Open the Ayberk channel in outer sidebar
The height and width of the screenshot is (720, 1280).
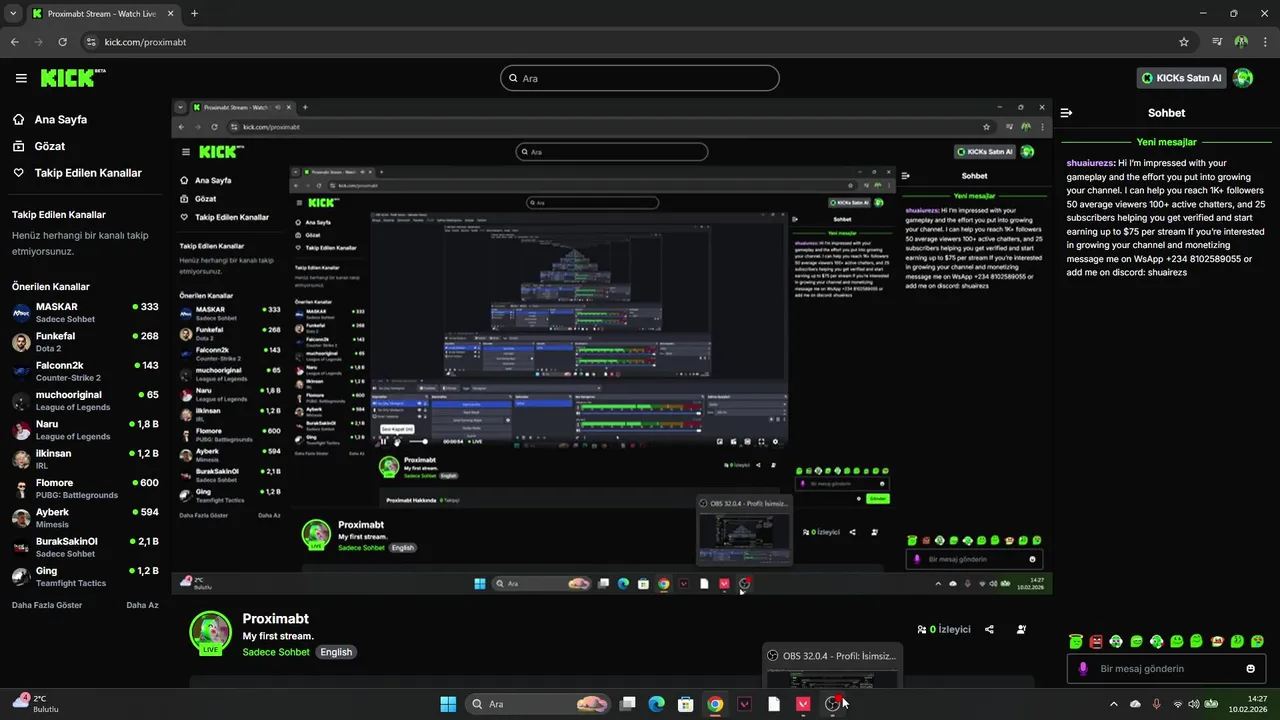[x=86, y=518]
